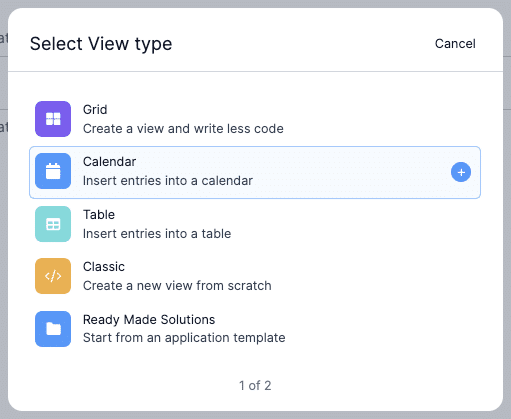Image resolution: width=511 pixels, height=419 pixels.
Task: Pick the Table option title
Action: point(99,215)
